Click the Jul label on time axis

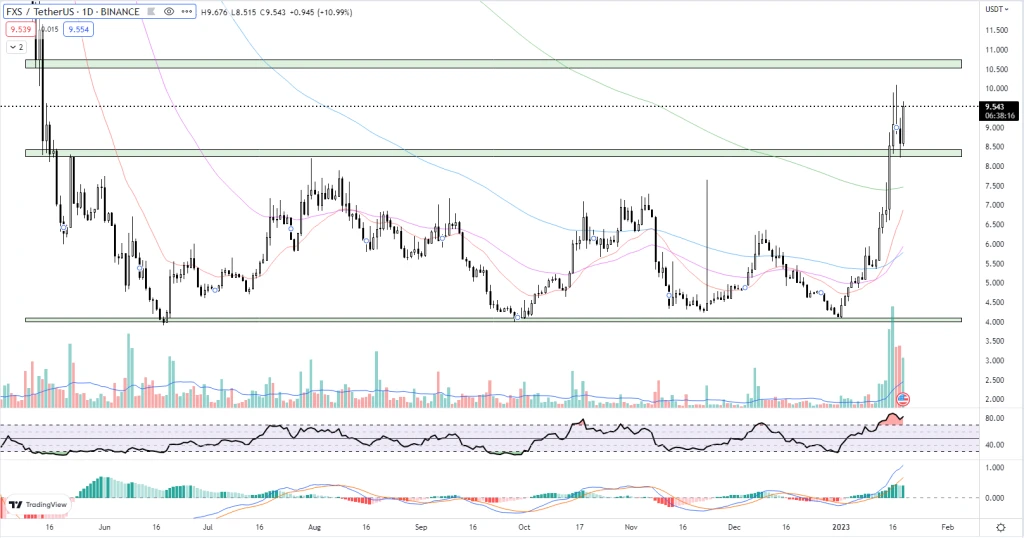(x=208, y=527)
